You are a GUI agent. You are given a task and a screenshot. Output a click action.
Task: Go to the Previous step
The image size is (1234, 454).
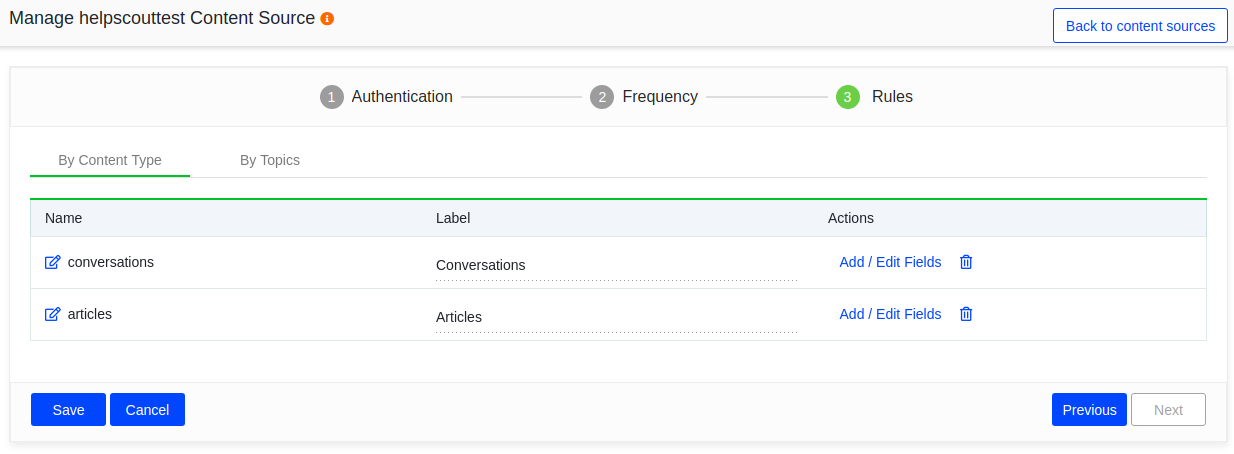point(1089,410)
